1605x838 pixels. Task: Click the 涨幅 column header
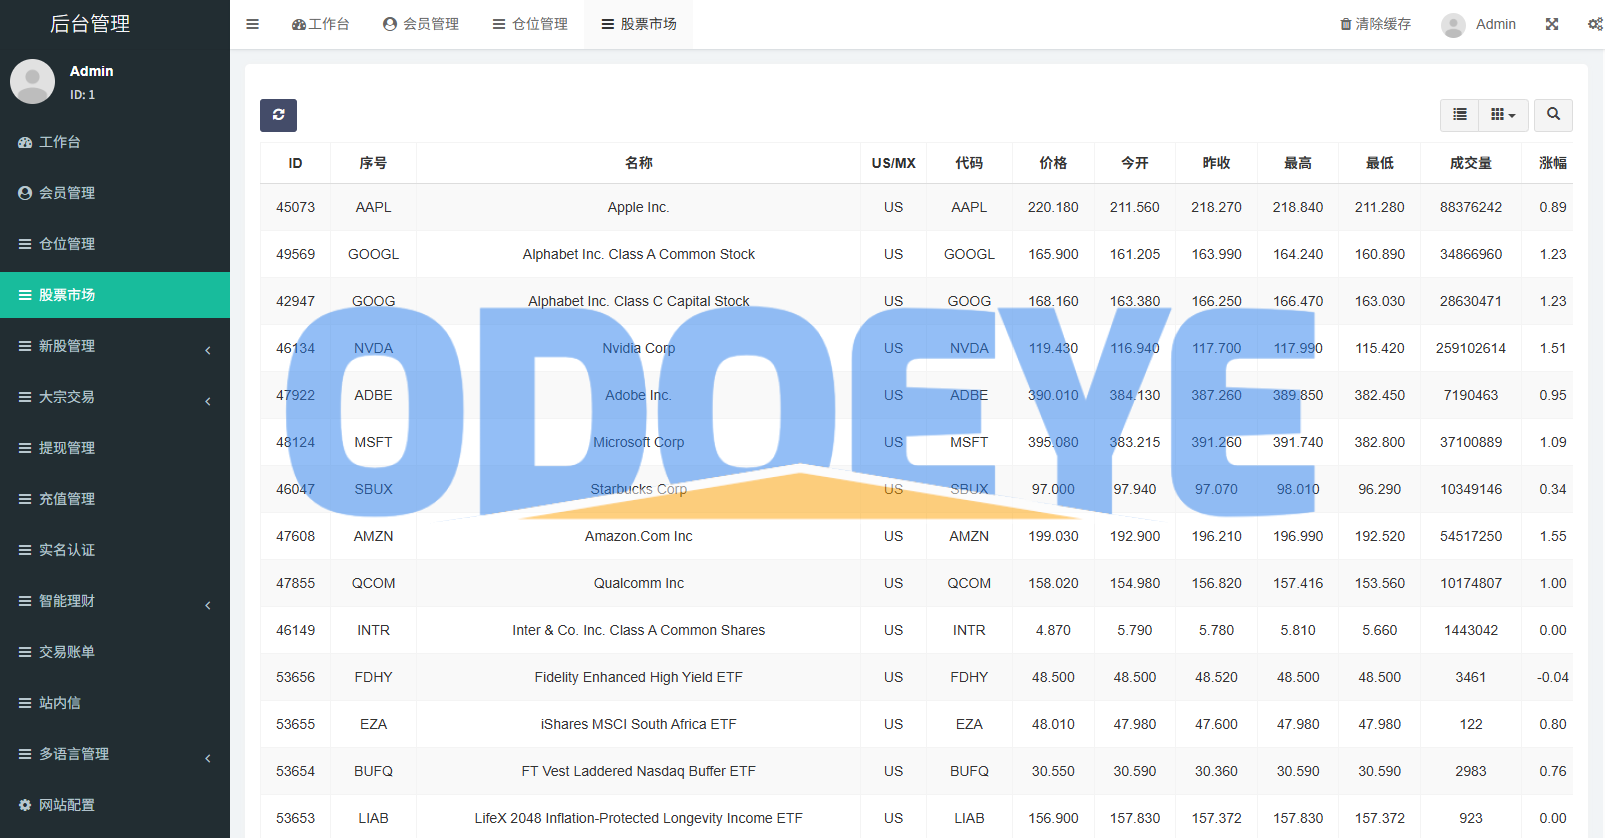[x=1552, y=163]
